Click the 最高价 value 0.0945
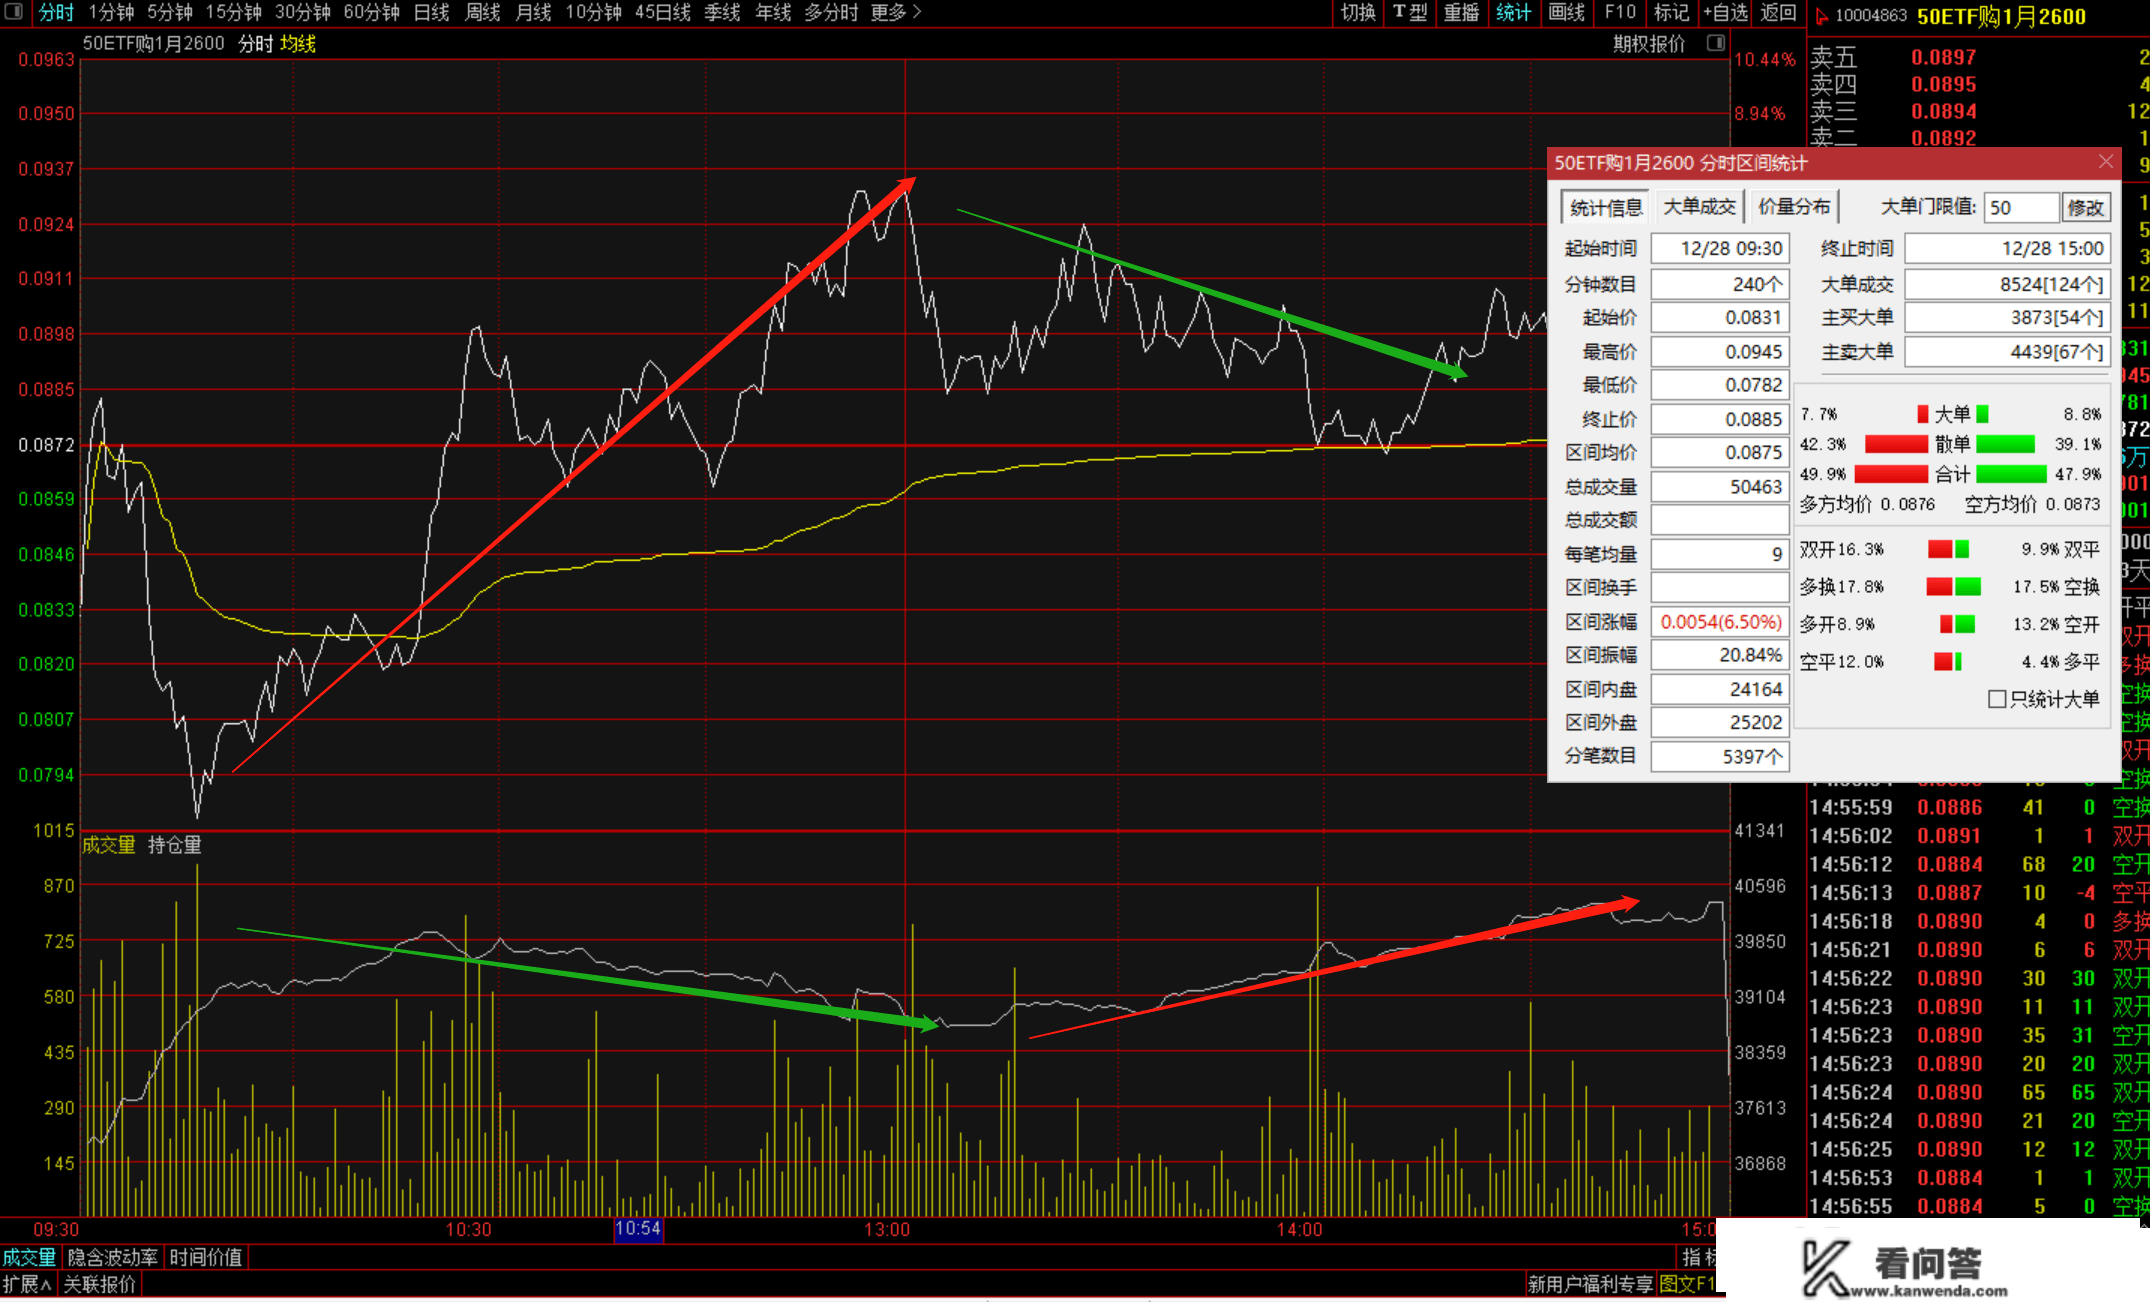This screenshot has height=1302, width=2150. point(1719,351)
